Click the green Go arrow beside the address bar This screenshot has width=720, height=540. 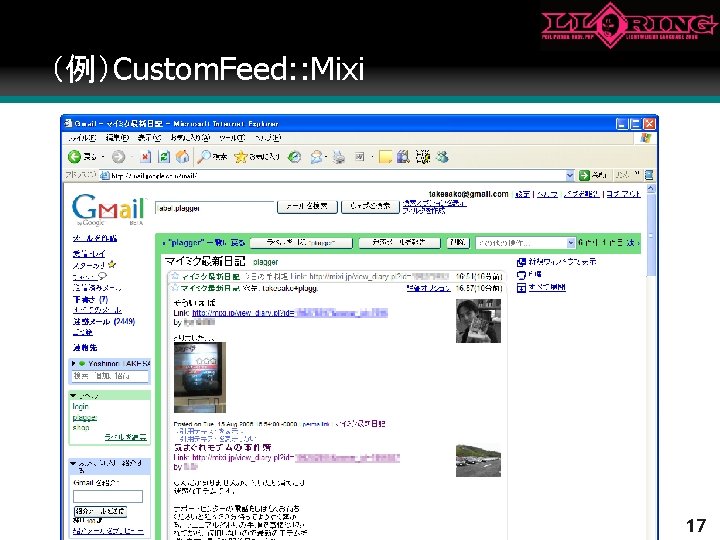[584, 175]
